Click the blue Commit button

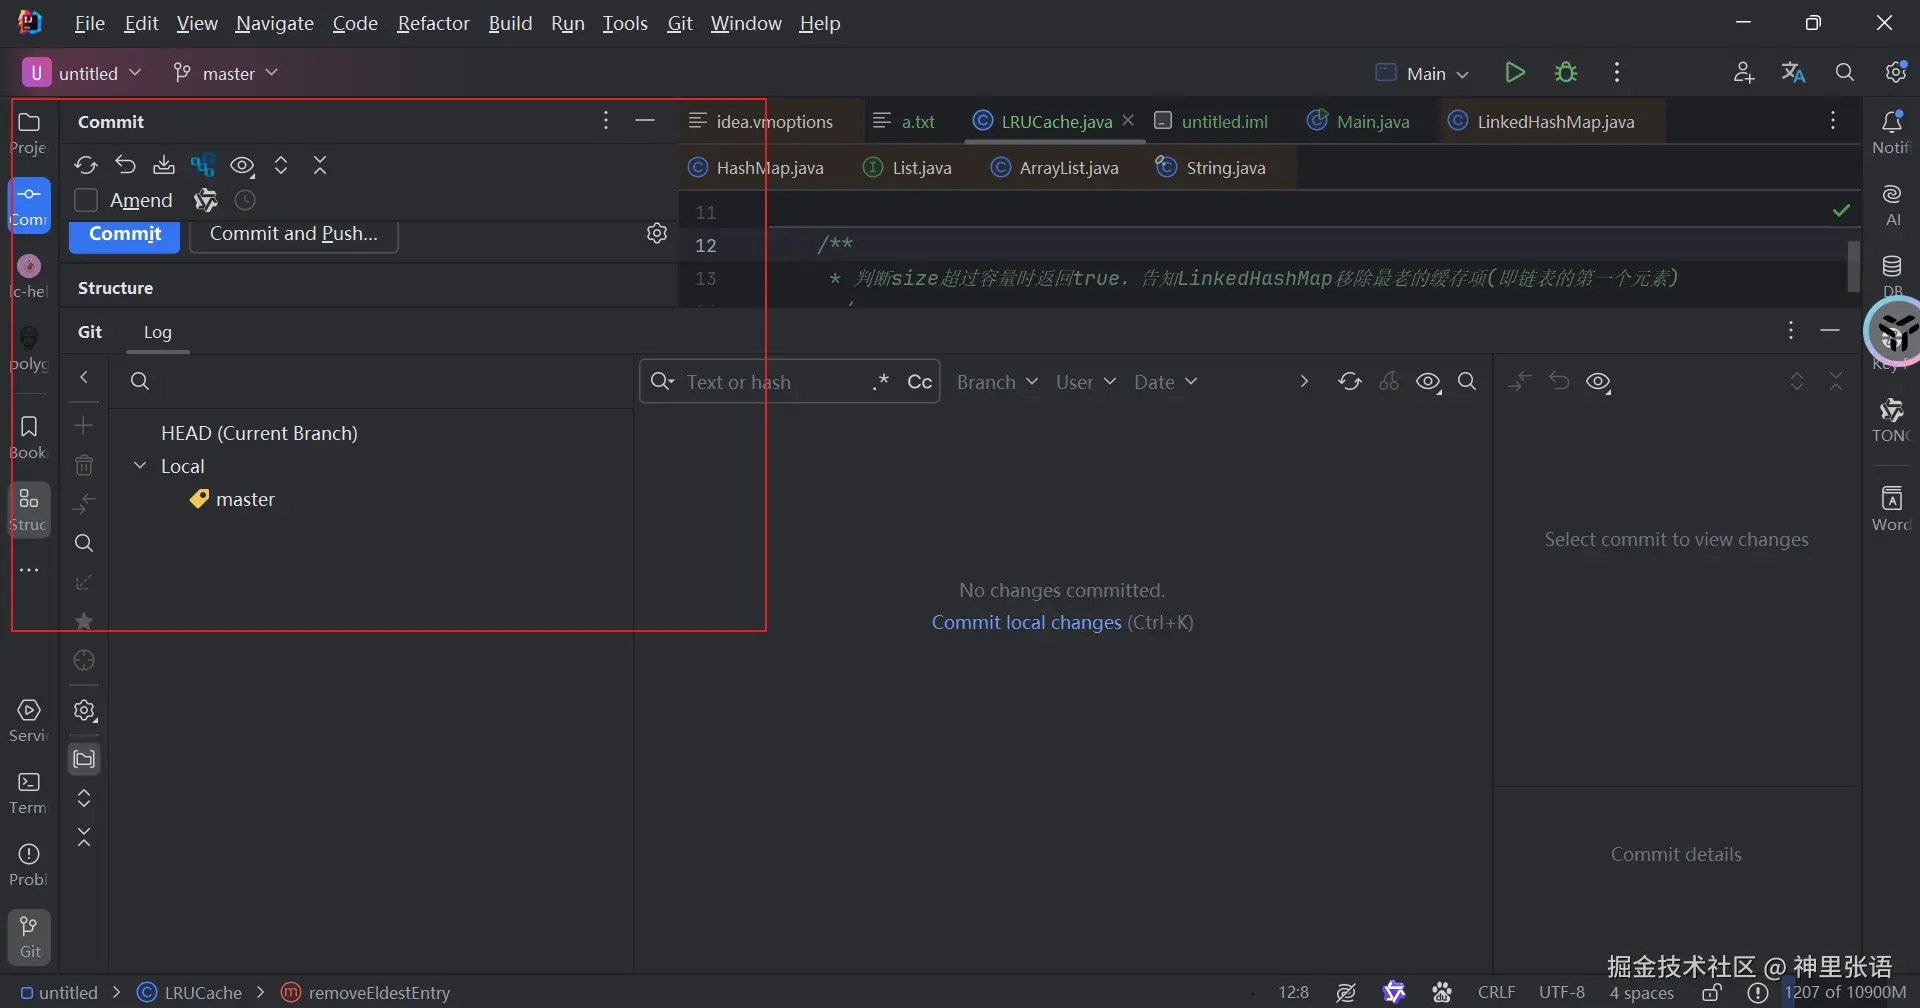(125, 234)
